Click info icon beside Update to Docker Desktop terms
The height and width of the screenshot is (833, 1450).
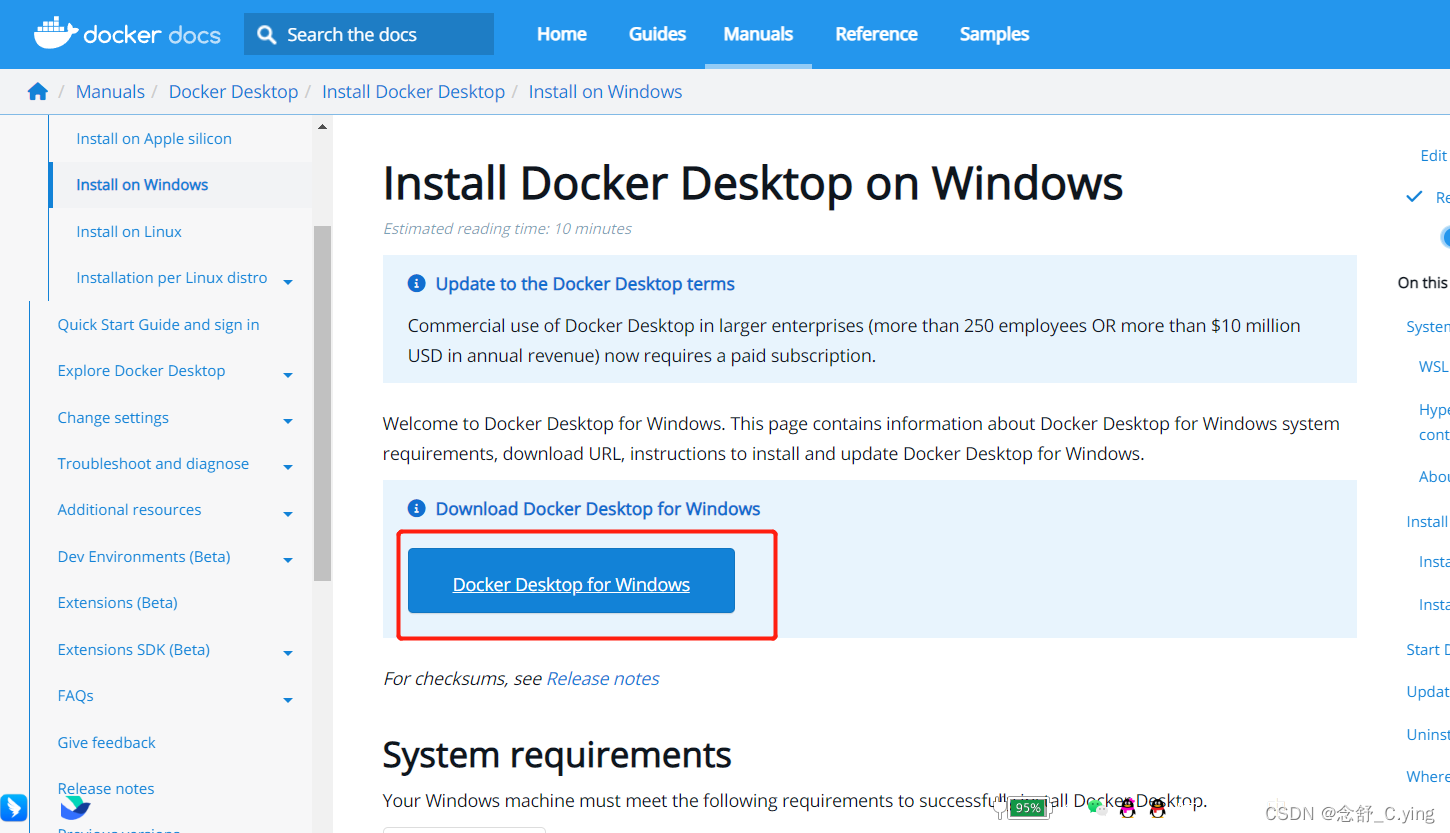point(417,284)
